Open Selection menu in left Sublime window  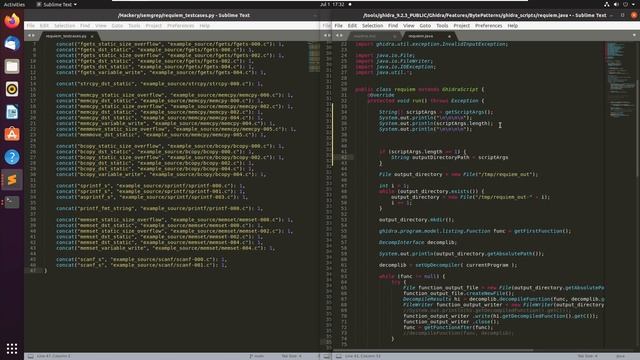tap(65, 25)
